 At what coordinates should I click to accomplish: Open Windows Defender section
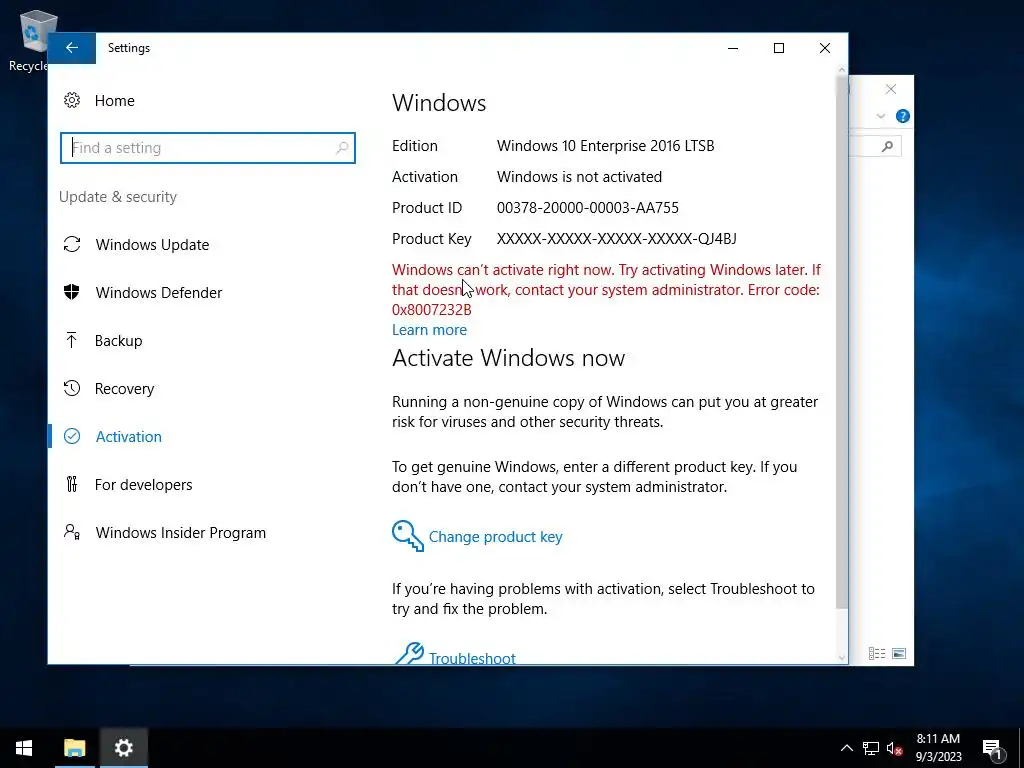pyautogui.click(x=159, y=293)
